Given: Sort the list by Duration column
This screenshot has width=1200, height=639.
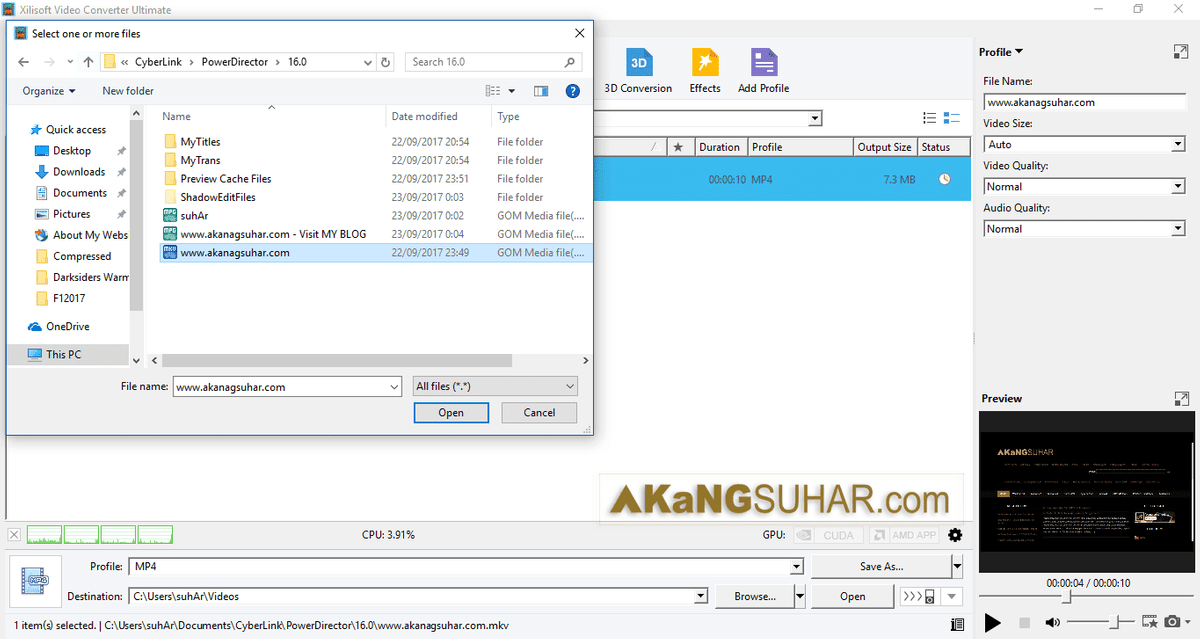Looking at the screenshot, I should [719, 147].
